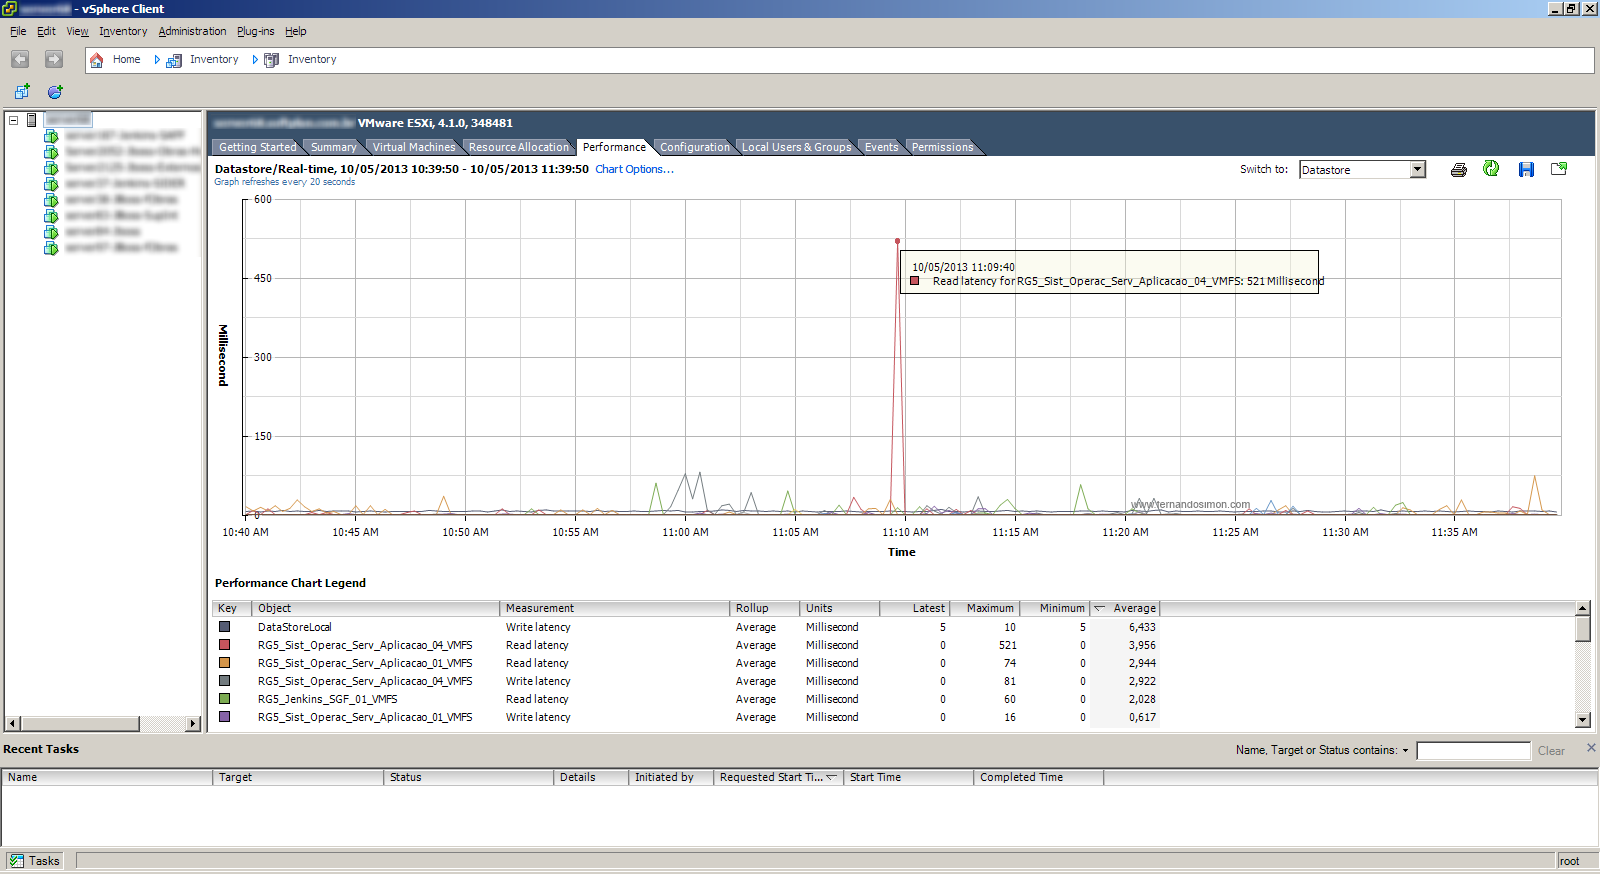Select the first Inventory breadcrumb icon
Image resolution: width=1600 pixels, height=874 pixels.
click(x=174, y=60)
